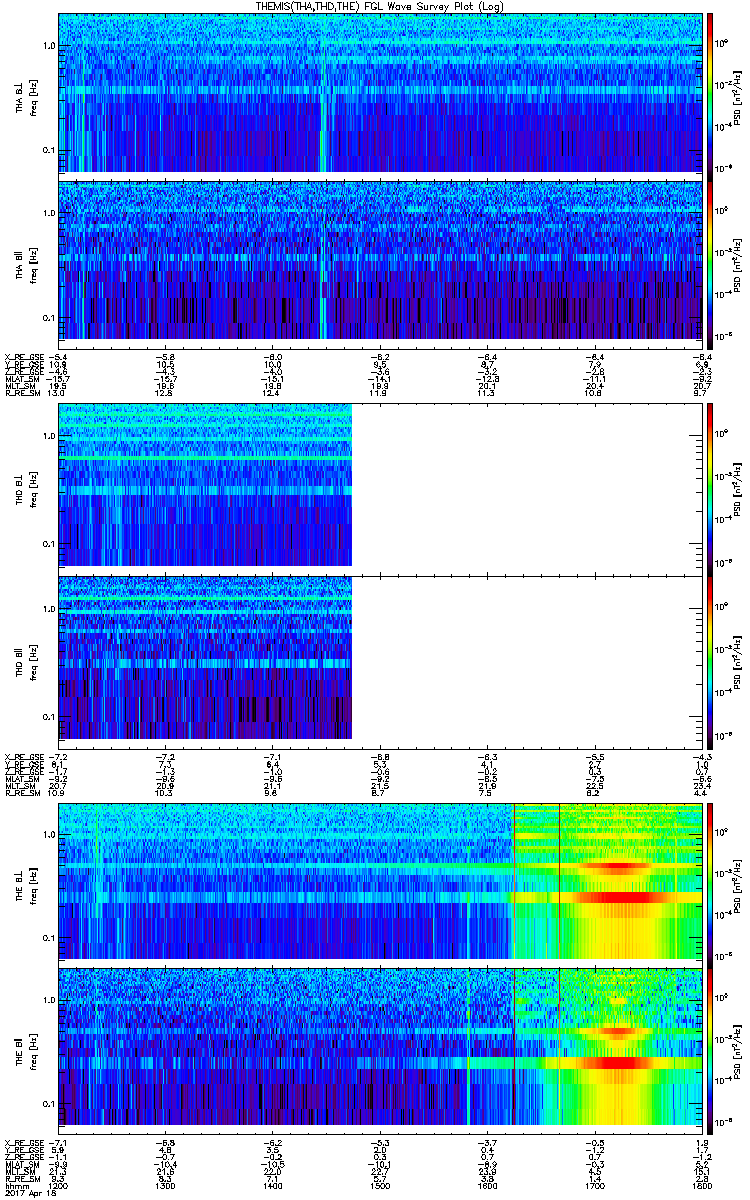Image resolution: width=750 pixels, height=1200 pixels.
Task: Click the 1200 time label on the bottom axis
Action: 59,1186
